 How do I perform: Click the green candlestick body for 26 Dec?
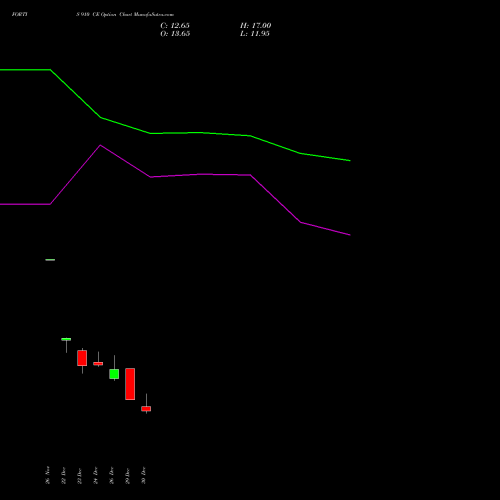coord(114,374)
